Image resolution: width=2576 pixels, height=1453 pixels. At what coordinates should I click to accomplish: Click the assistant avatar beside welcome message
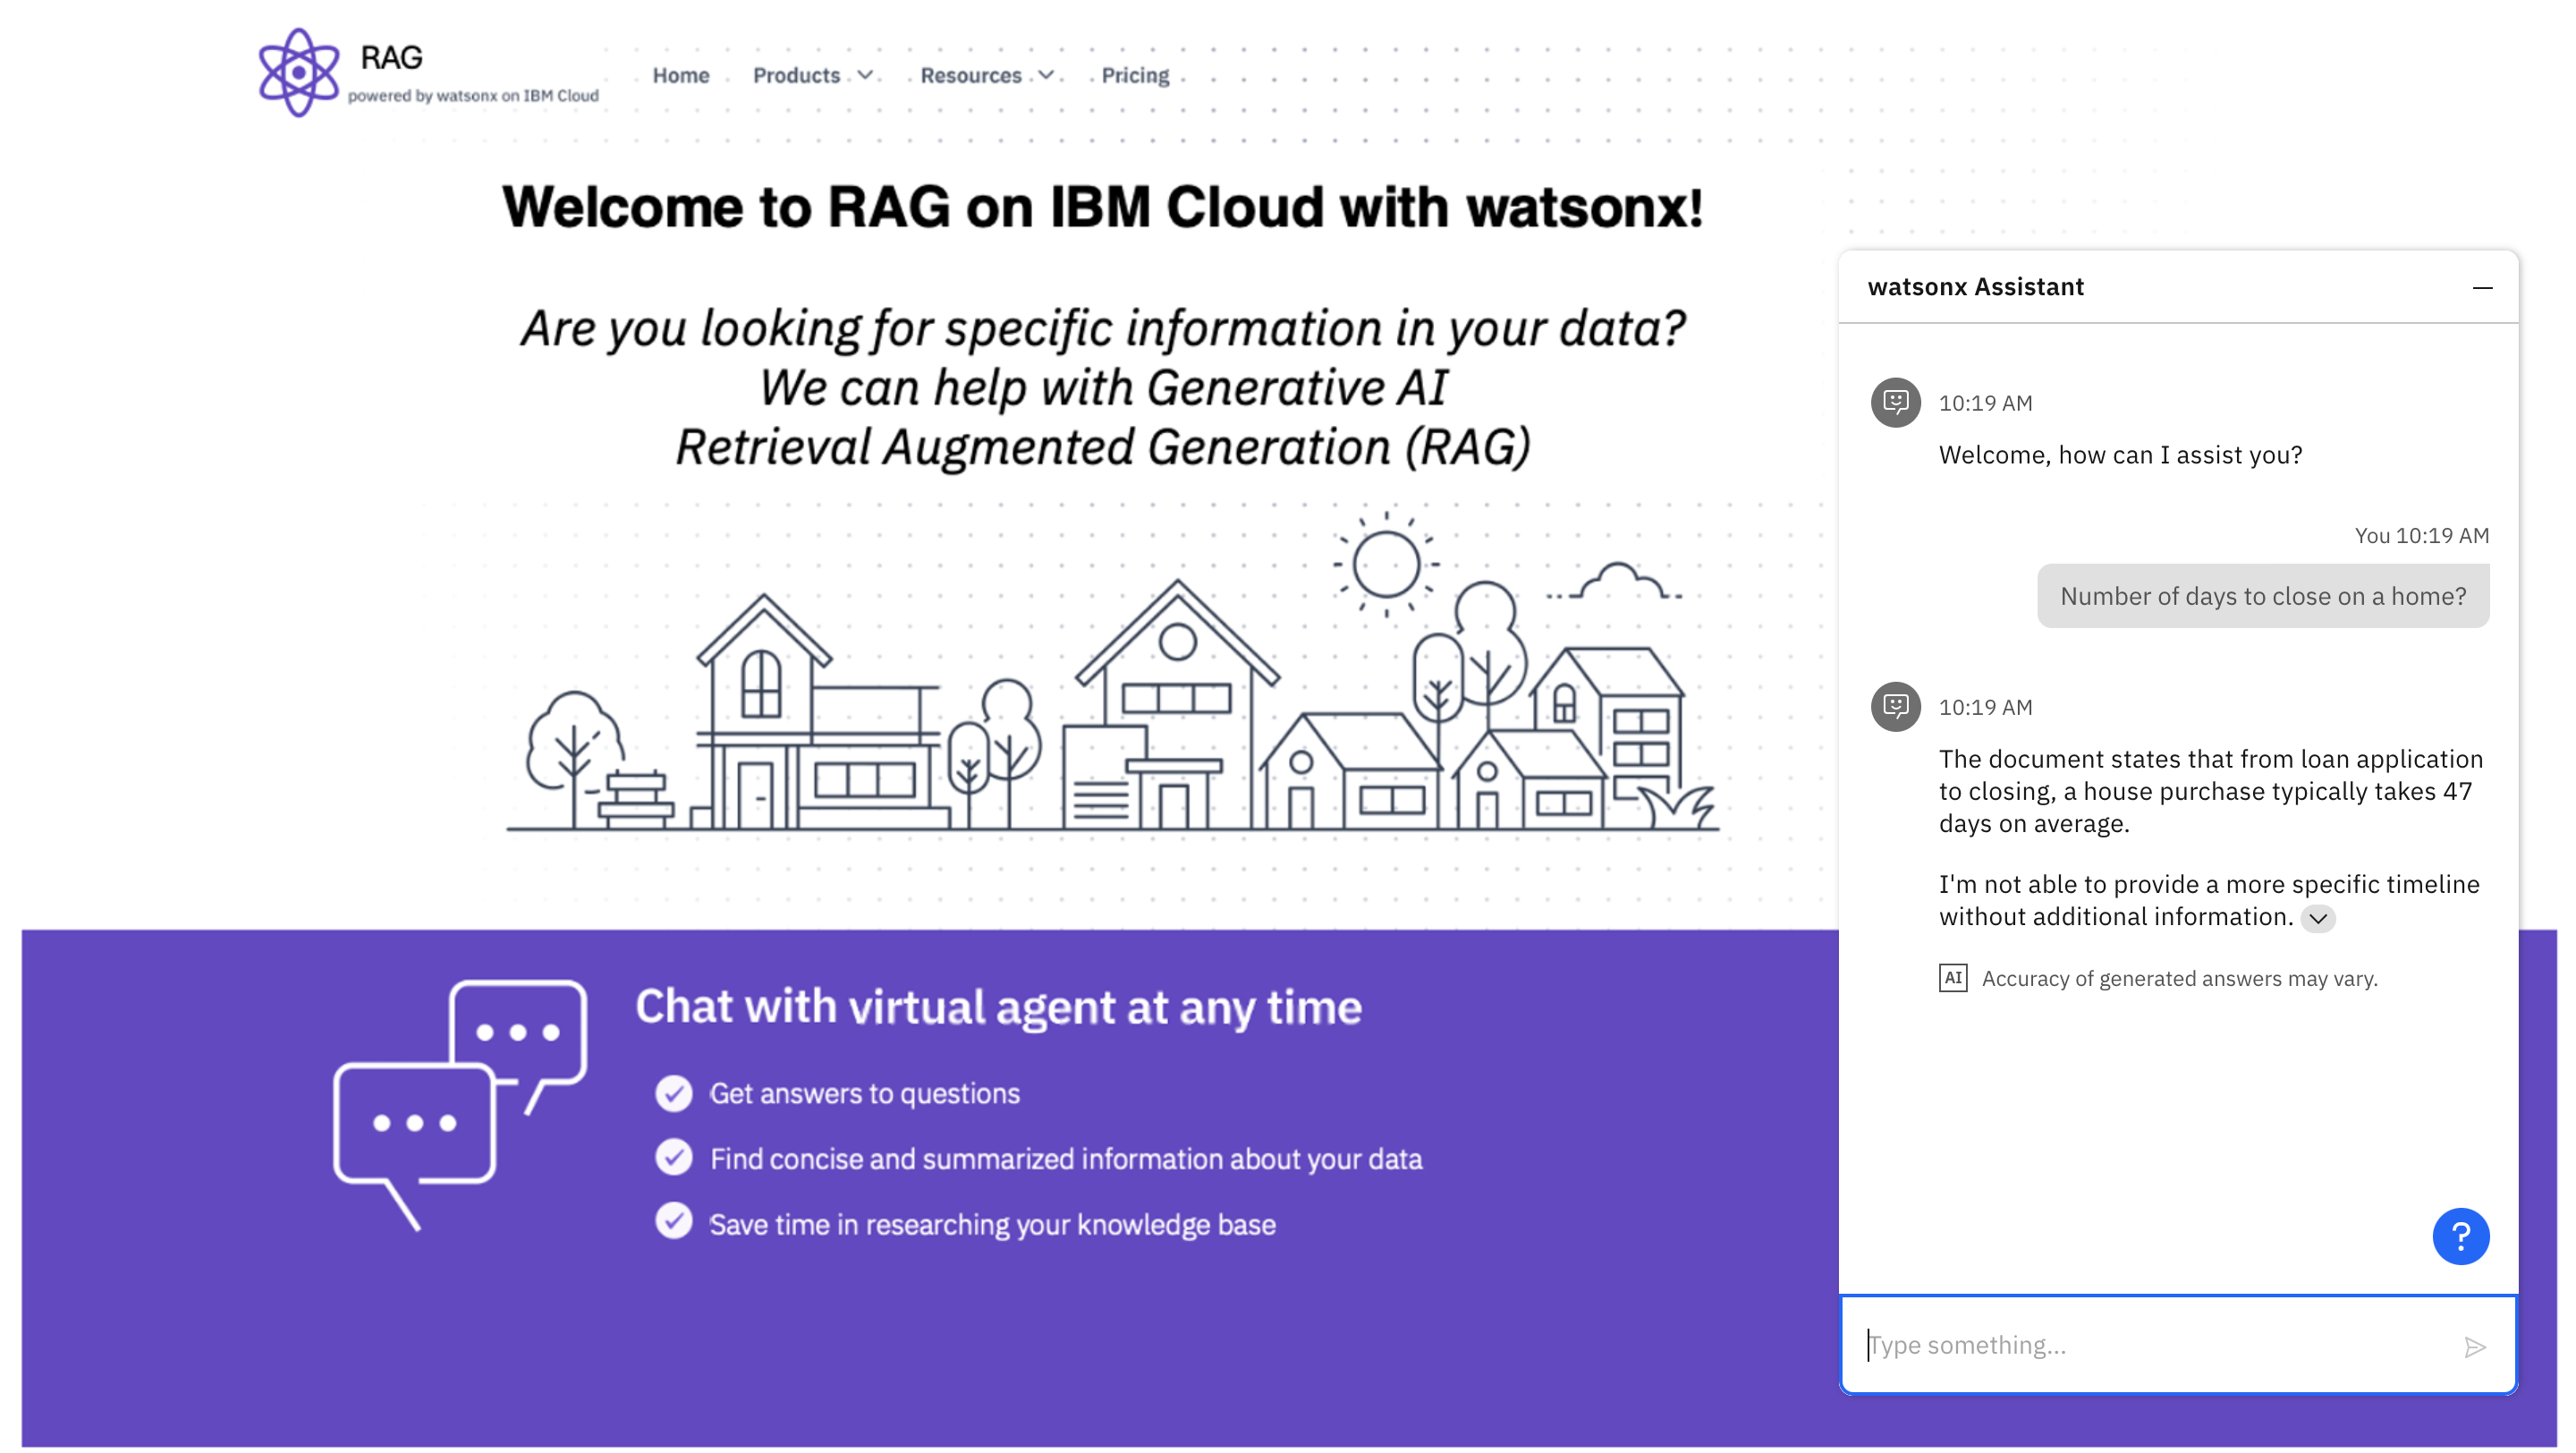click(x=1895, y=402)
